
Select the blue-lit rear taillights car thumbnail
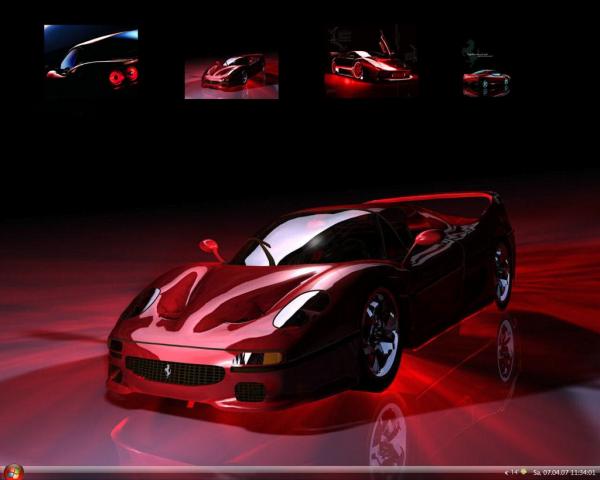pyautogui.click(x=91, y=57)
